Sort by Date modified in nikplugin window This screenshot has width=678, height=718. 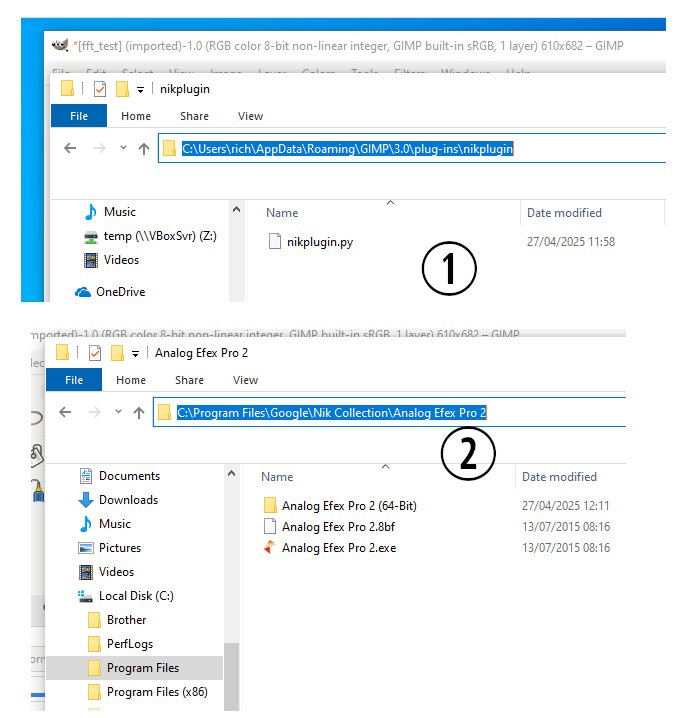tap(564, 212)
